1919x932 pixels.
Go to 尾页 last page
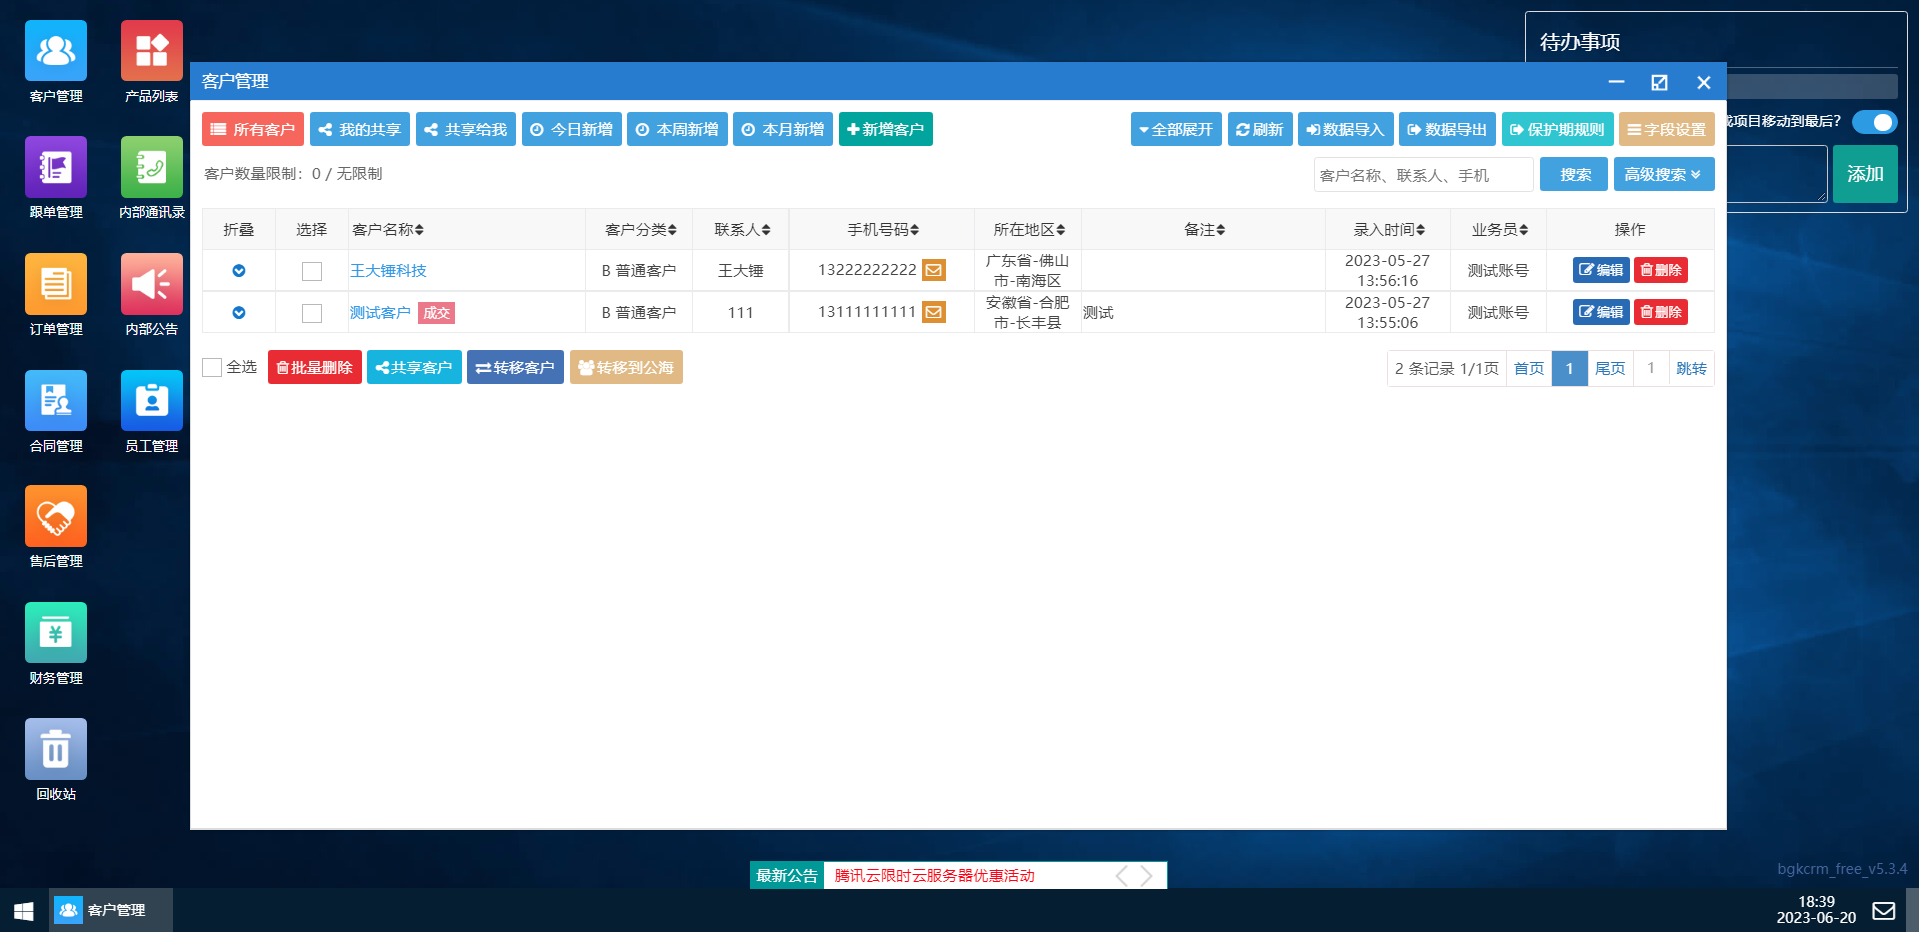tap(1610, 368)
